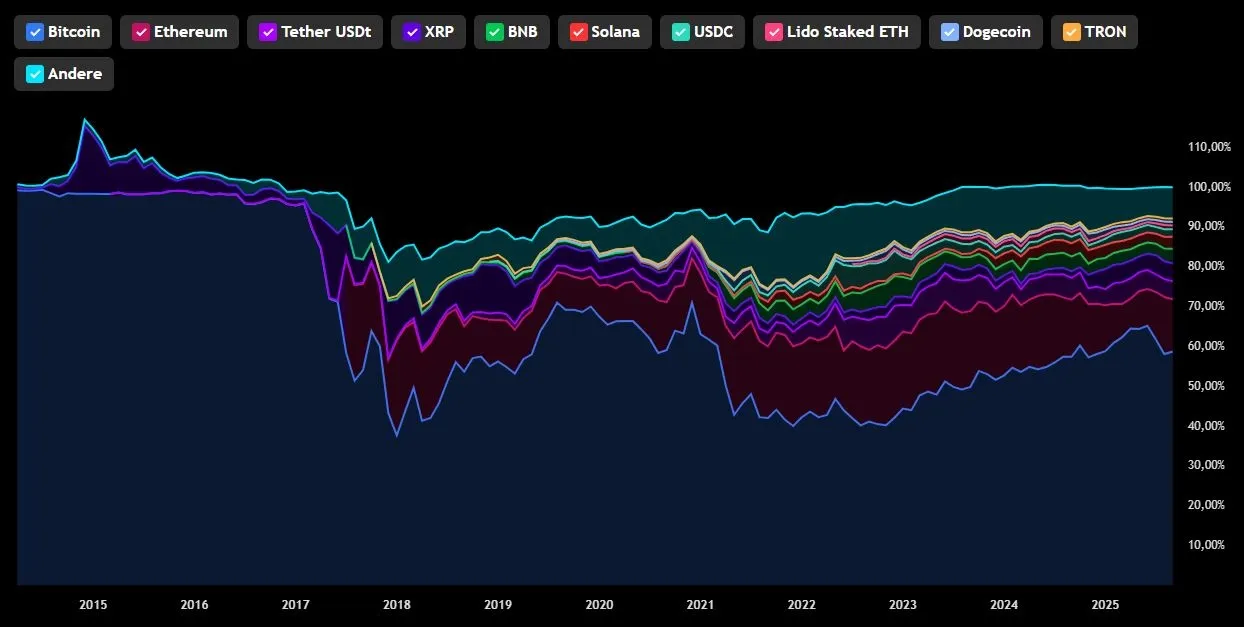Hide the XRP series checkbox
The width and height of the screenshot is (1244, 627).
click(412, 32)
